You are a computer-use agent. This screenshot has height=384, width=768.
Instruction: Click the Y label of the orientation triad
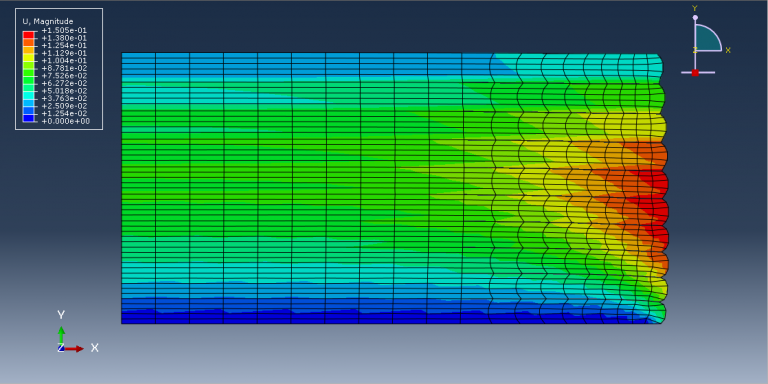point(61,315)
